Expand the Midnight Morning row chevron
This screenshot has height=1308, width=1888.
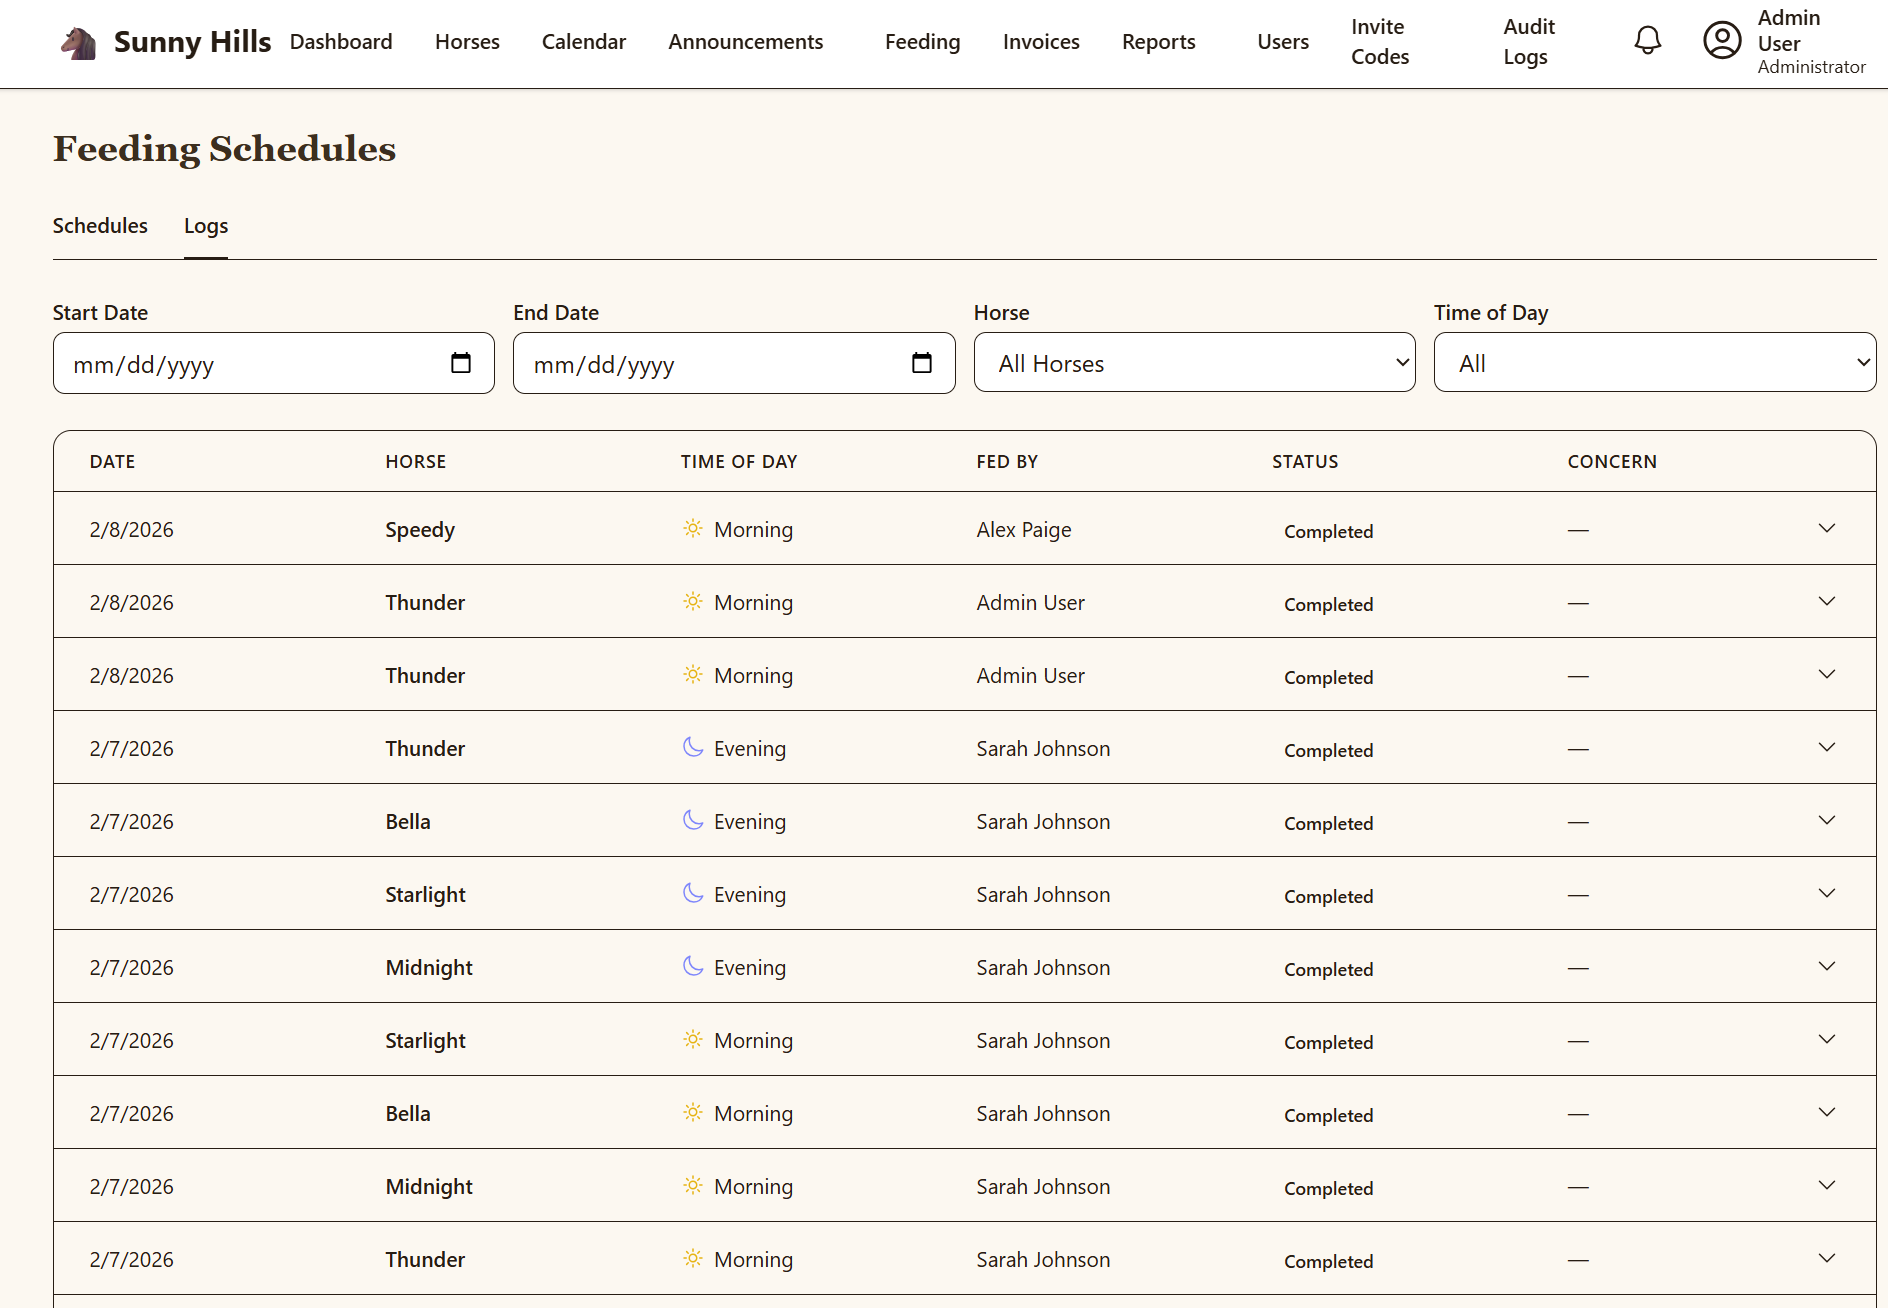click(1827, 1185)
